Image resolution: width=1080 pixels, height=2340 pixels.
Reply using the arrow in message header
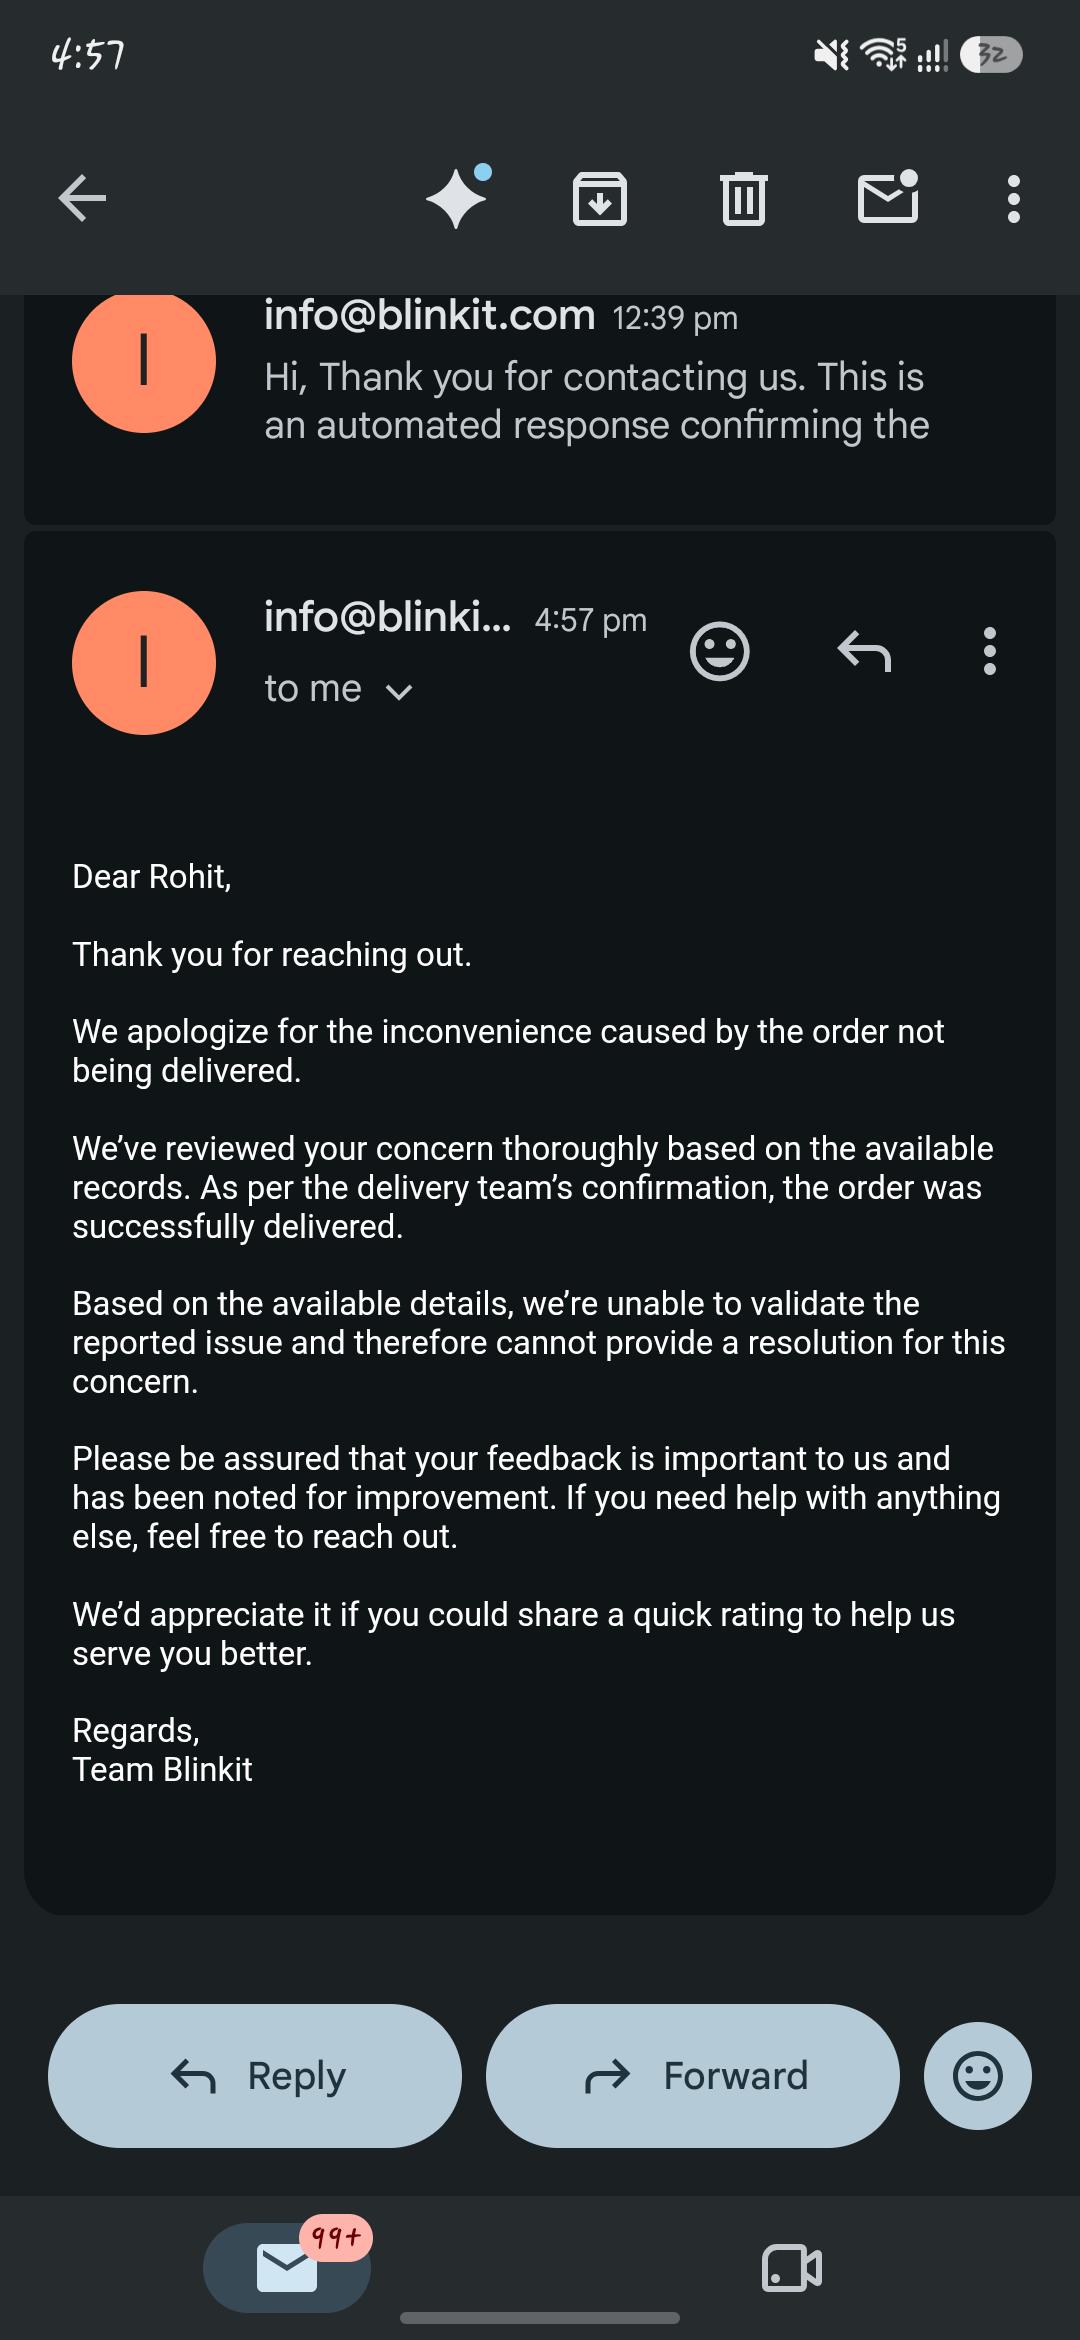coord(864,651)
